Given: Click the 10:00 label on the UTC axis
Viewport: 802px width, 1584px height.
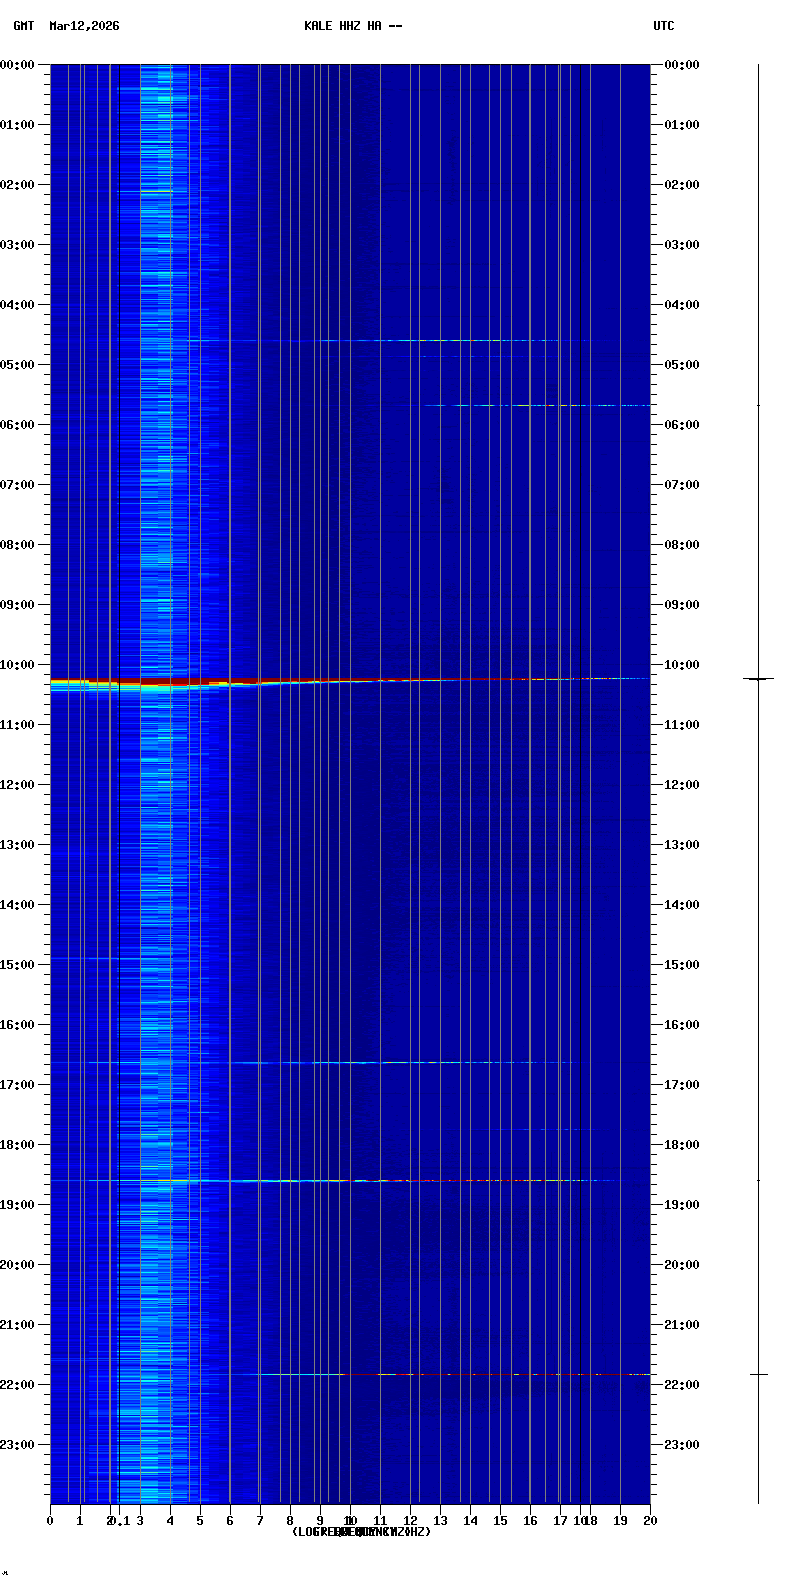Looking at the screenshot, I should point(682,665).
